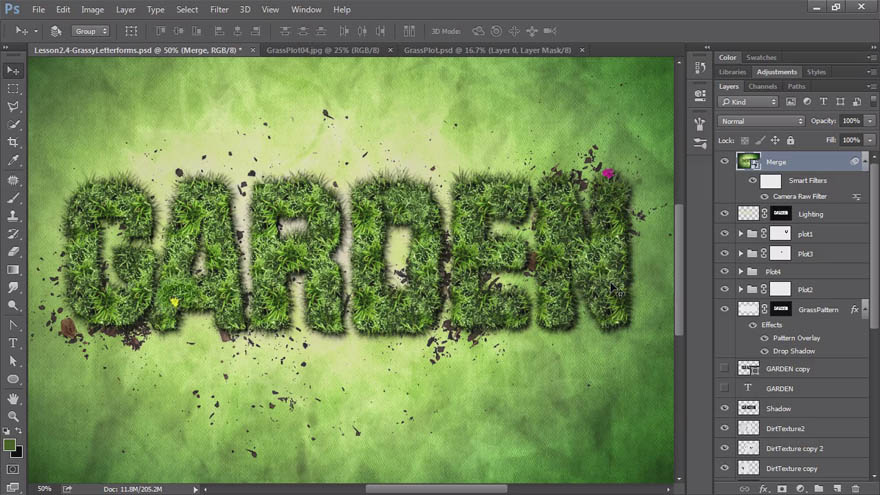Select the Path Selection tool
The image size is (880, 495).
[x=13, y=361]
